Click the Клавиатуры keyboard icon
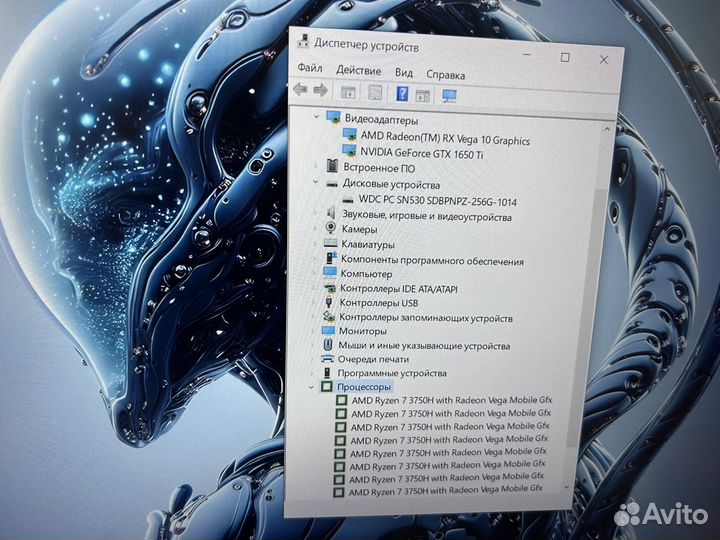720x540 pixels. 331,243
